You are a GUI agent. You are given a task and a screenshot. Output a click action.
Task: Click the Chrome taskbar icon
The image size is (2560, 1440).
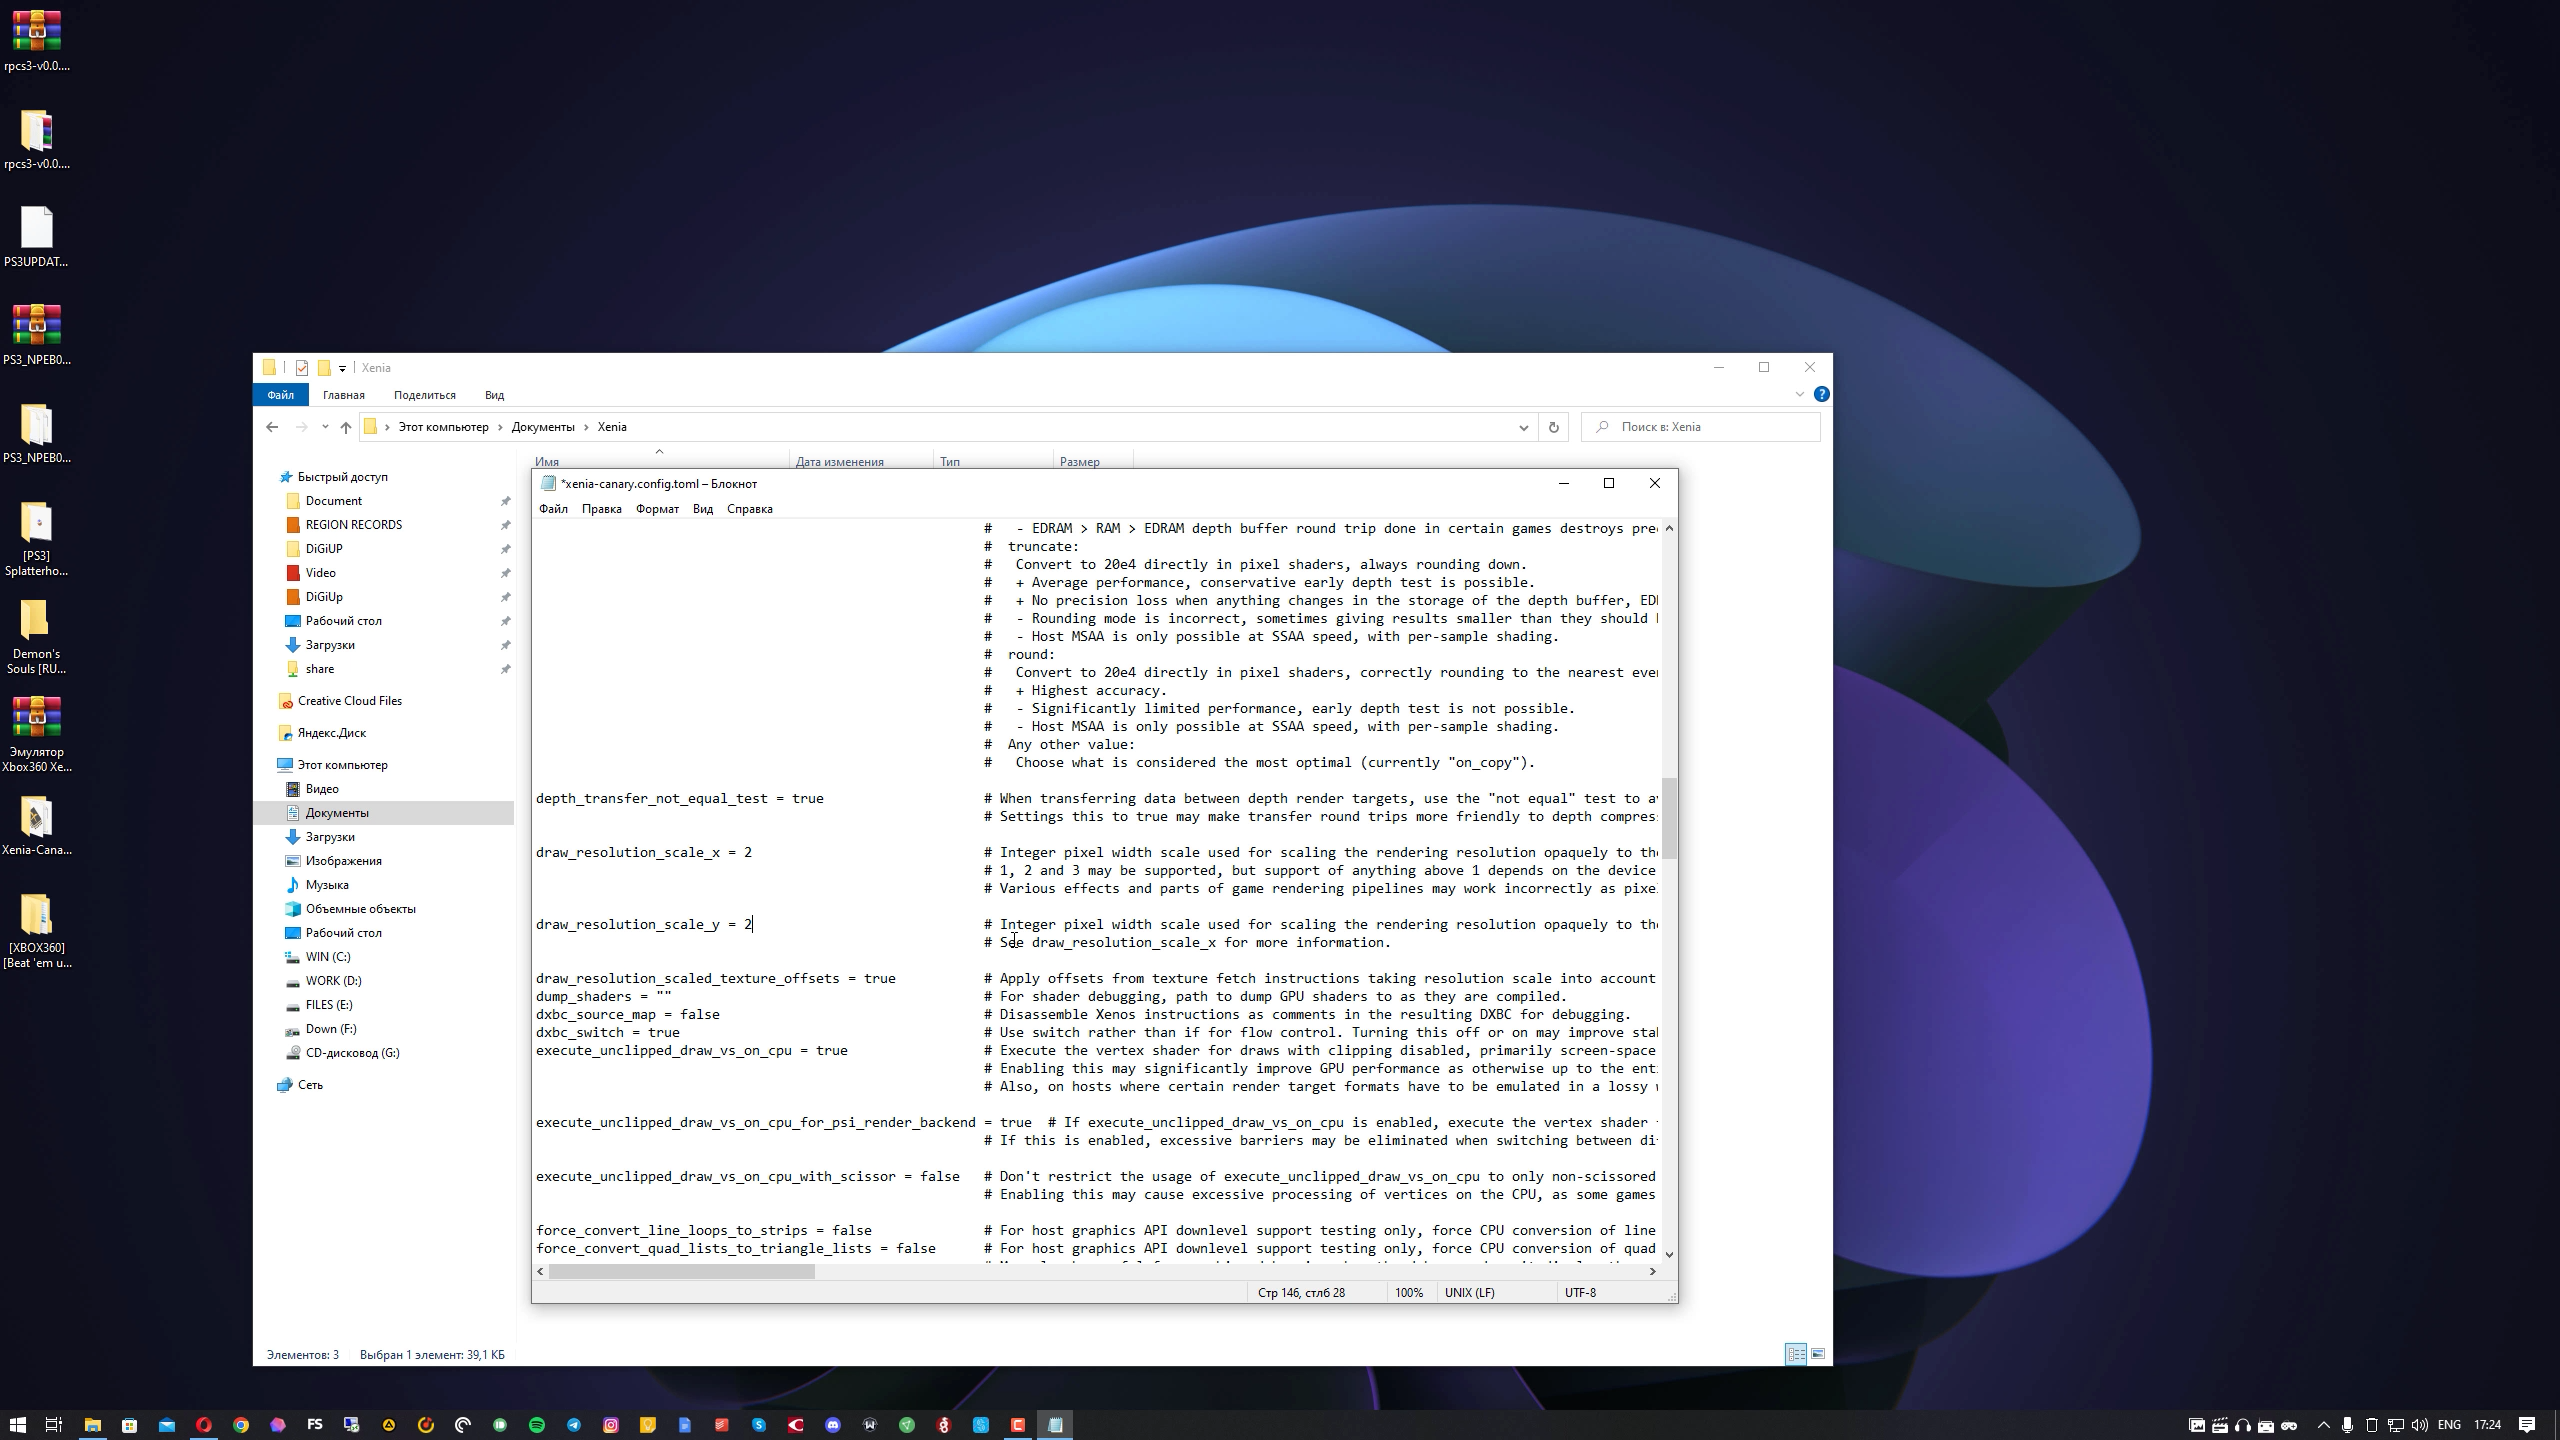pyautogui.click(x=241, y=1425)
